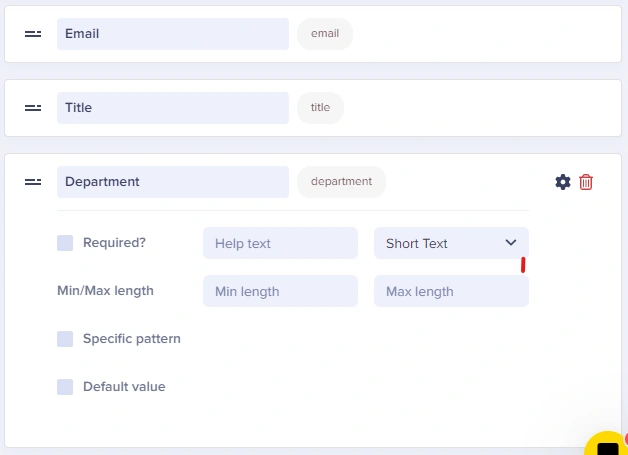The height and width of the screenshot is (455, 628).
Task: Delete the Department field with trash icon
Action: tap(586, 182)
